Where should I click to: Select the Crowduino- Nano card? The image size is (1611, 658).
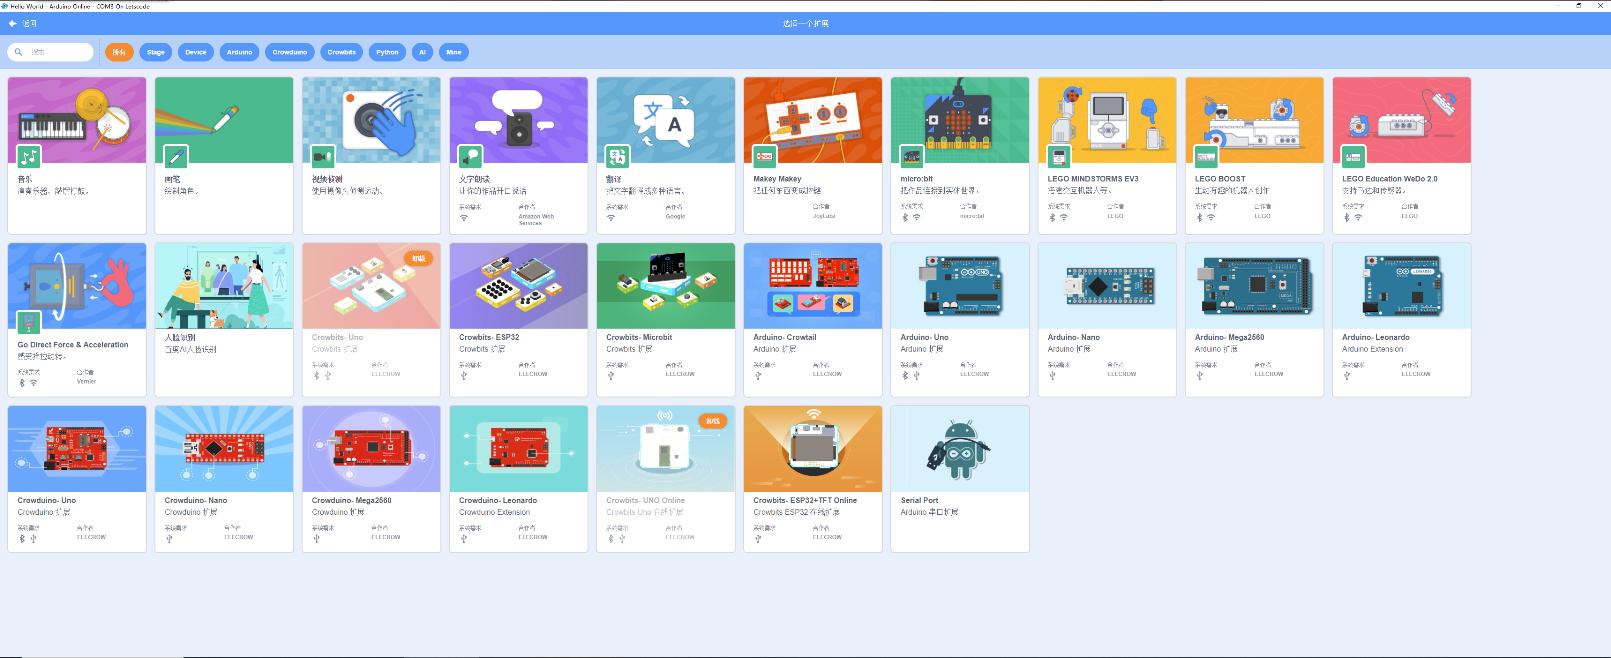(x=224, y=479)
